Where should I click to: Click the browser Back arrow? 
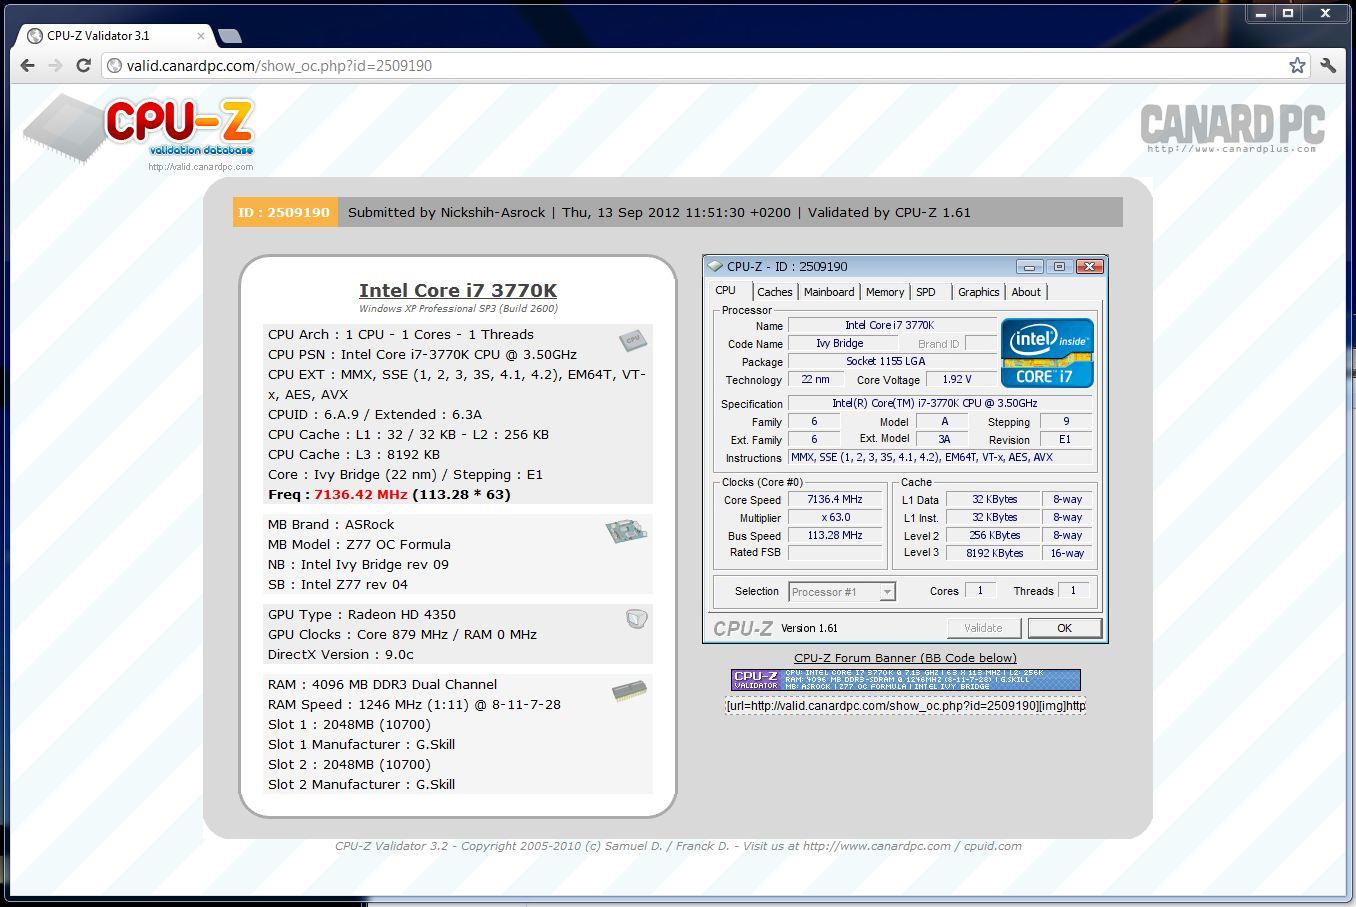pyautogui.click(x=27, y=65)
